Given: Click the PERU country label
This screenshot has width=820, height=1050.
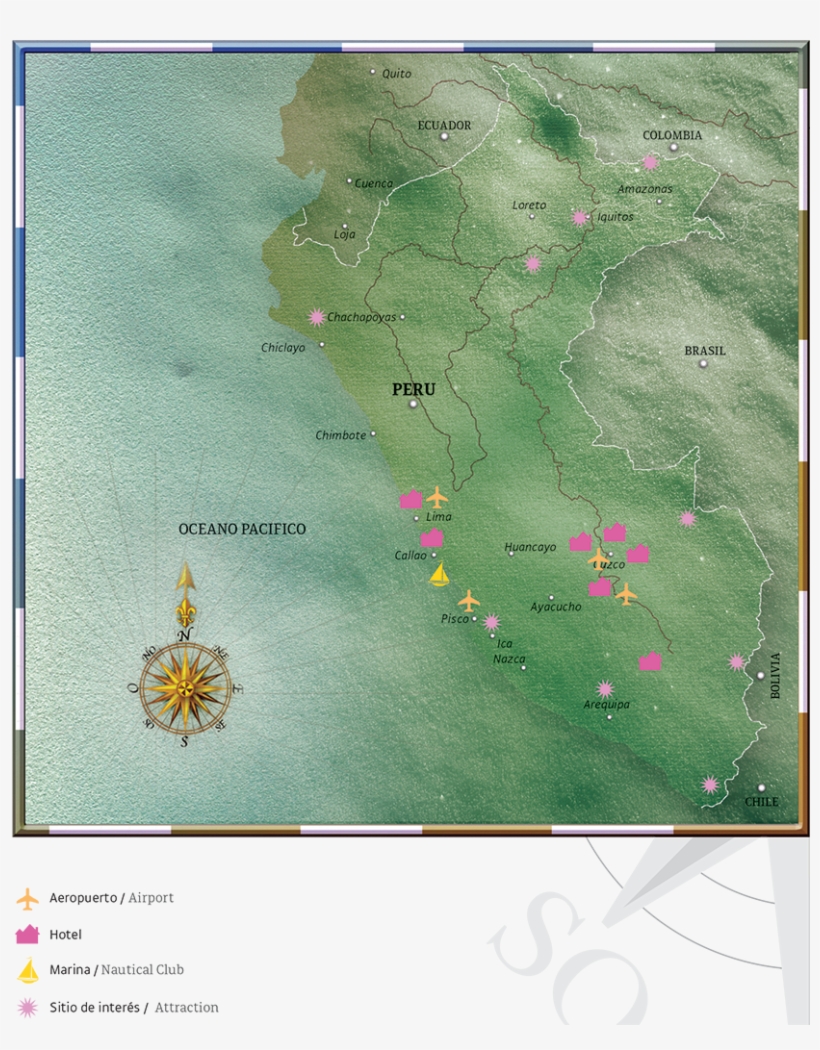Looking at the screenshot, I should point(414,389).
